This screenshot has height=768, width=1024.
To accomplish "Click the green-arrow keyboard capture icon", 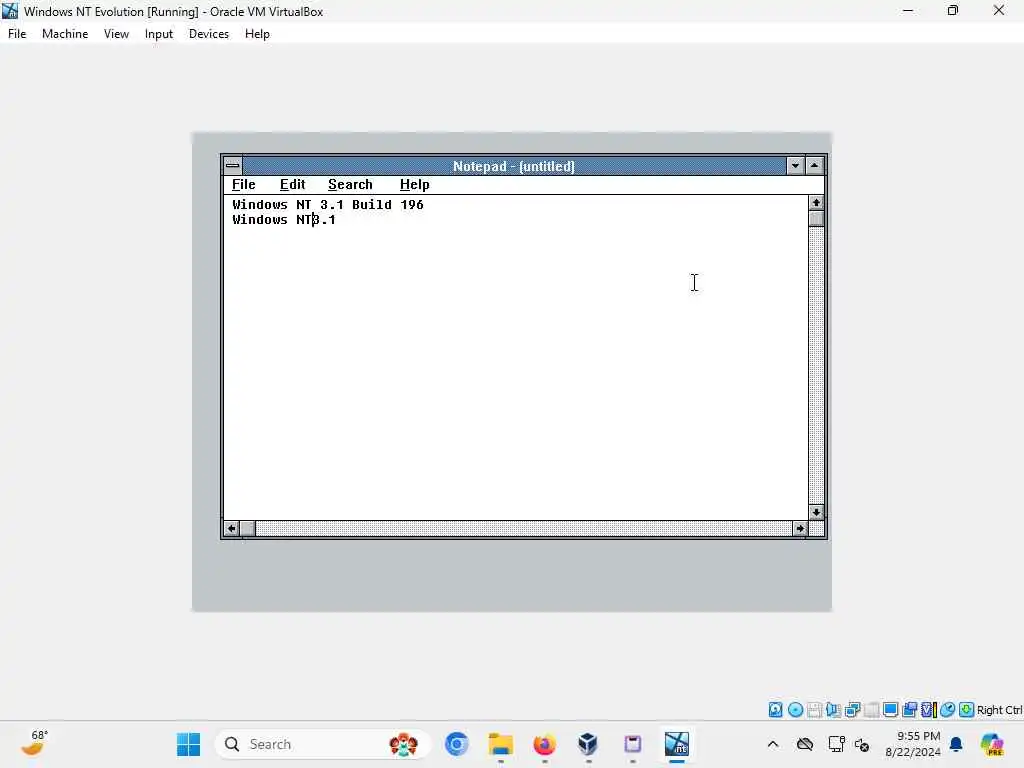I will click(x=967, y=710).
